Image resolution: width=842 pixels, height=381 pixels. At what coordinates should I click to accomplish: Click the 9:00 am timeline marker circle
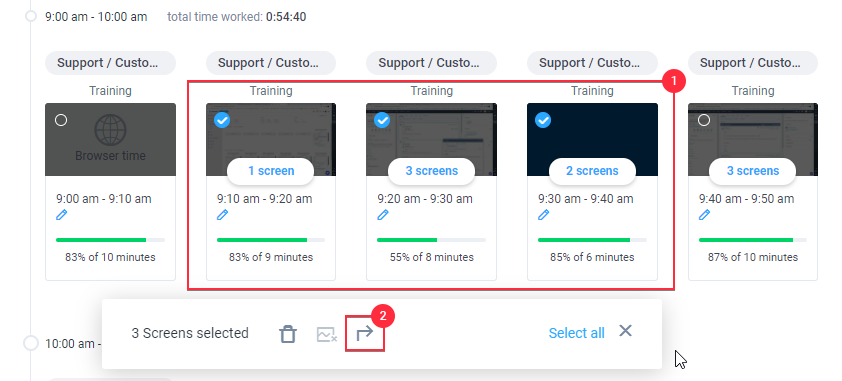(31, 16)
